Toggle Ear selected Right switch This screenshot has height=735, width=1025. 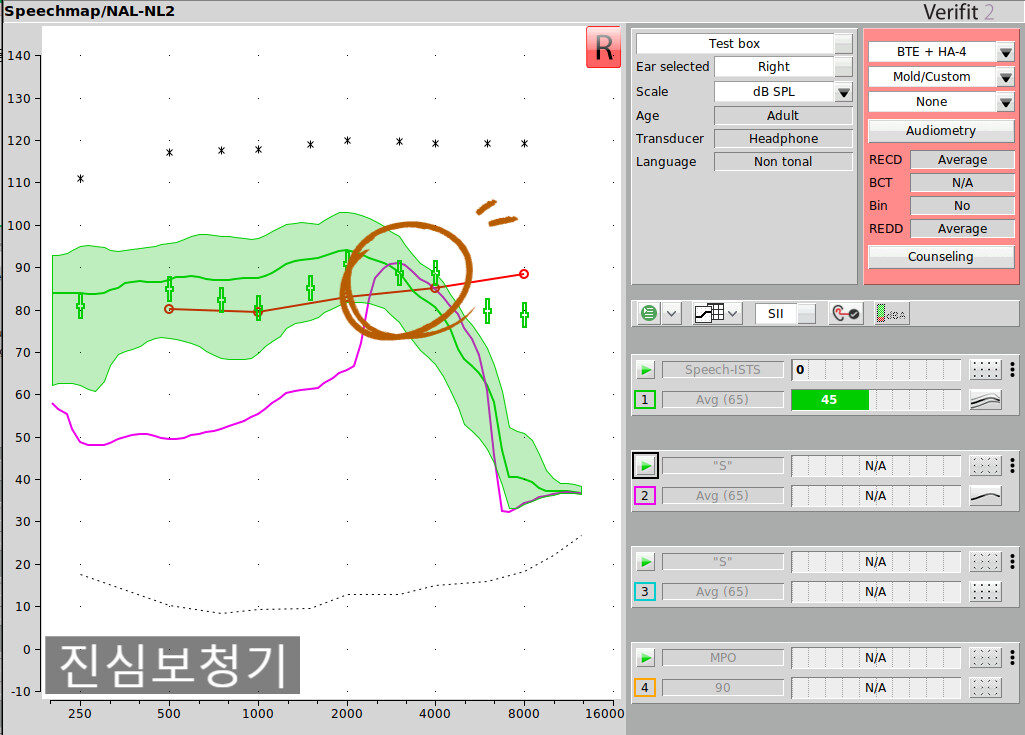843,67
